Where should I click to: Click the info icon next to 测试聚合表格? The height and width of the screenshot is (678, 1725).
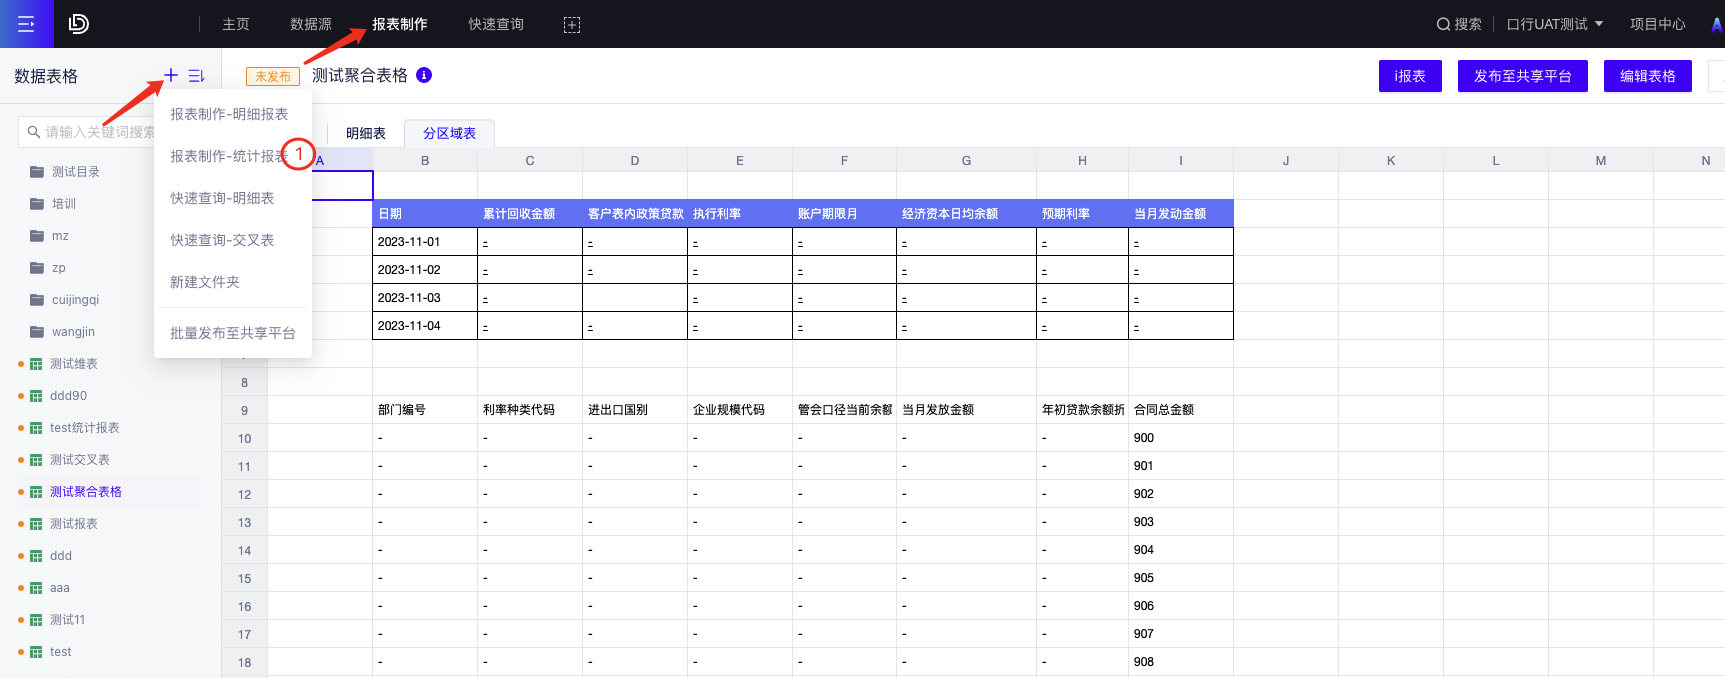coord(424,75)
